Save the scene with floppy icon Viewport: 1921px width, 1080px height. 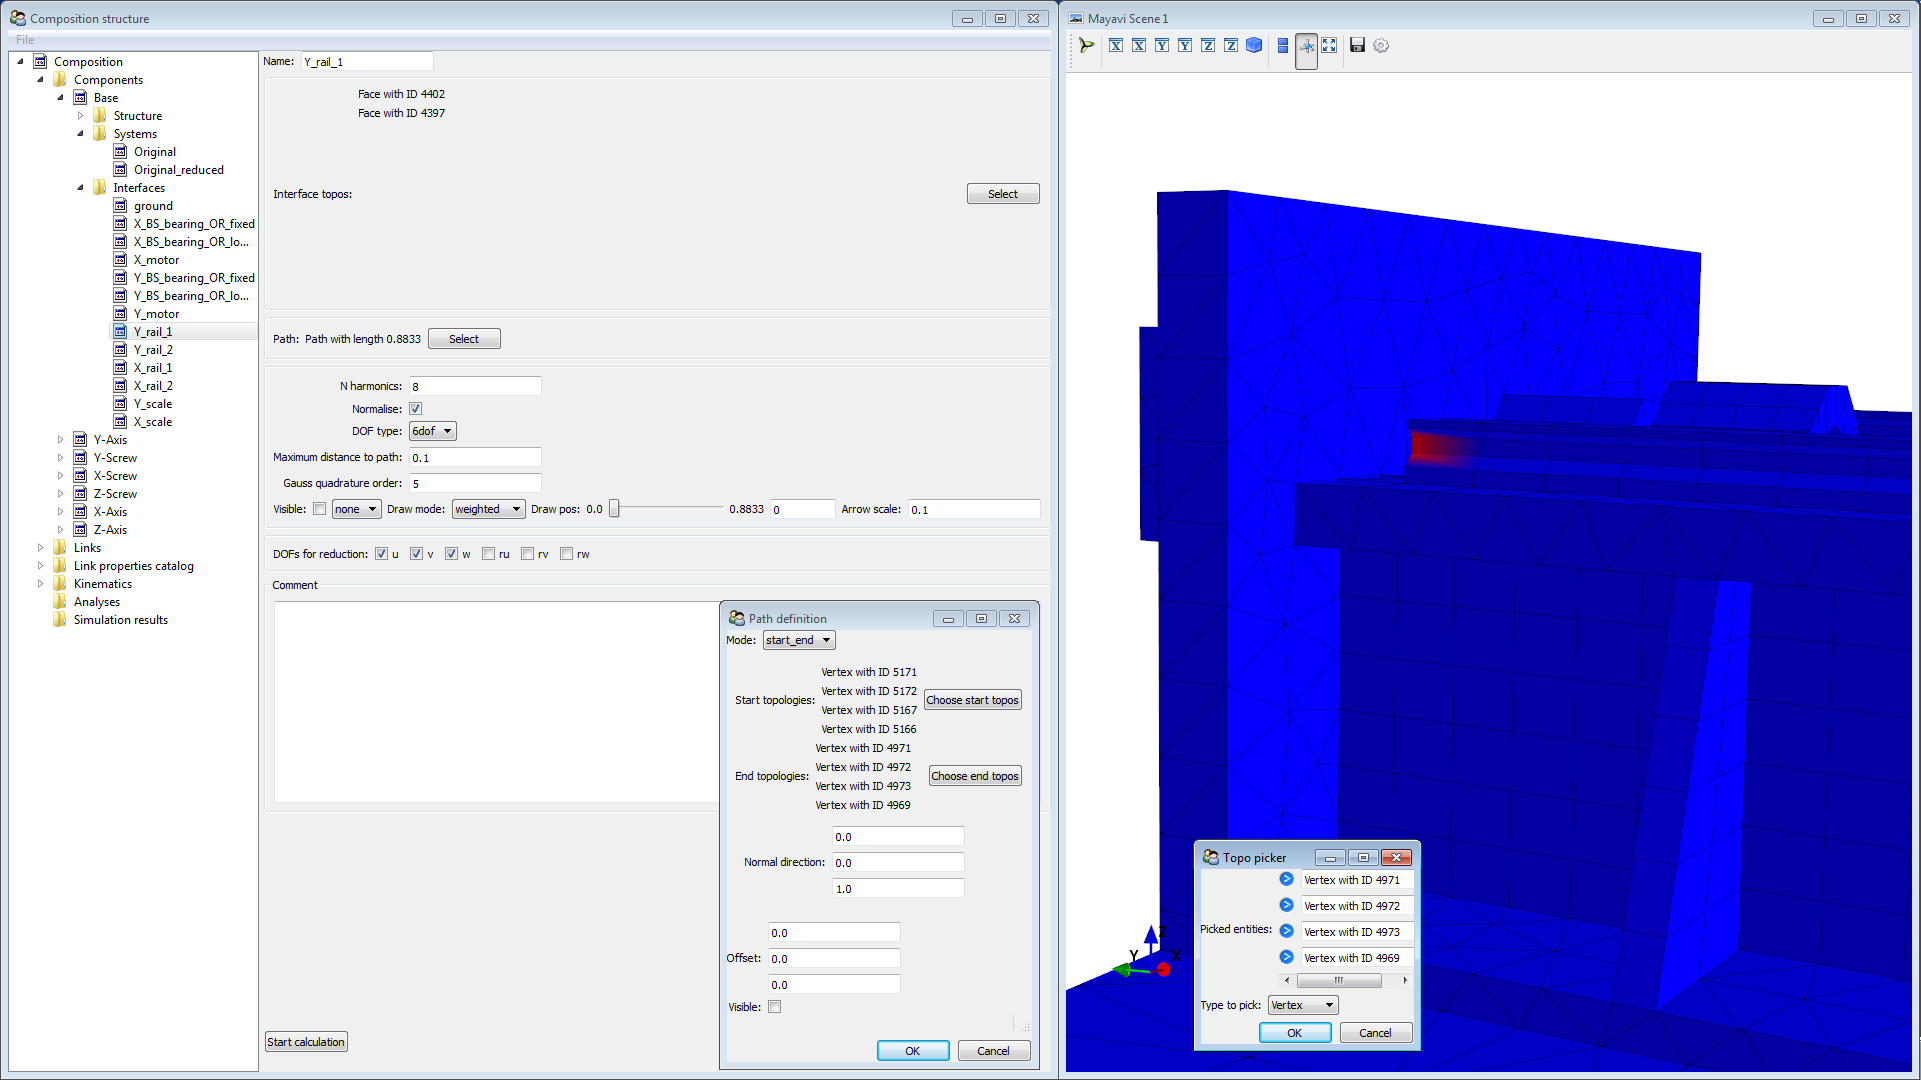click(x=1357, y=45)
